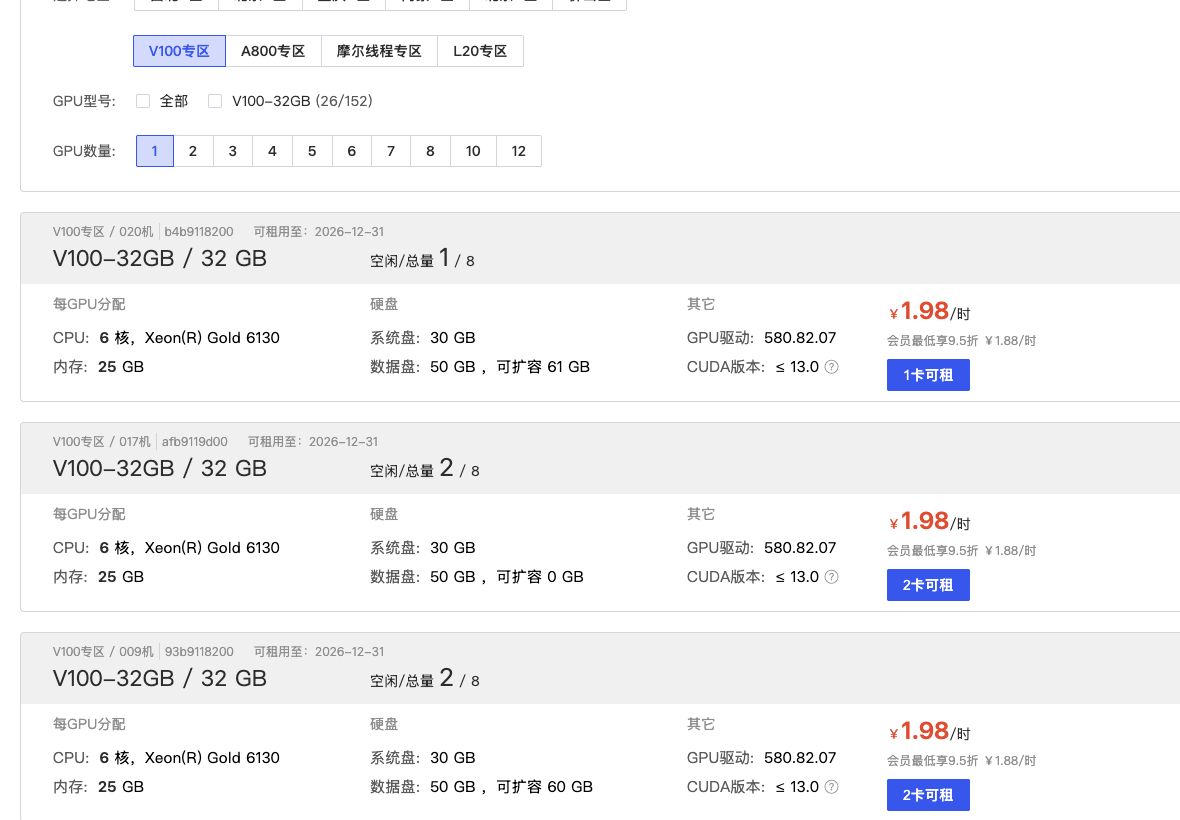This screenshot has width=1180, height=820.
Task: Click 空闲/总量 1 / 8 text
Action: pos(422,259)
